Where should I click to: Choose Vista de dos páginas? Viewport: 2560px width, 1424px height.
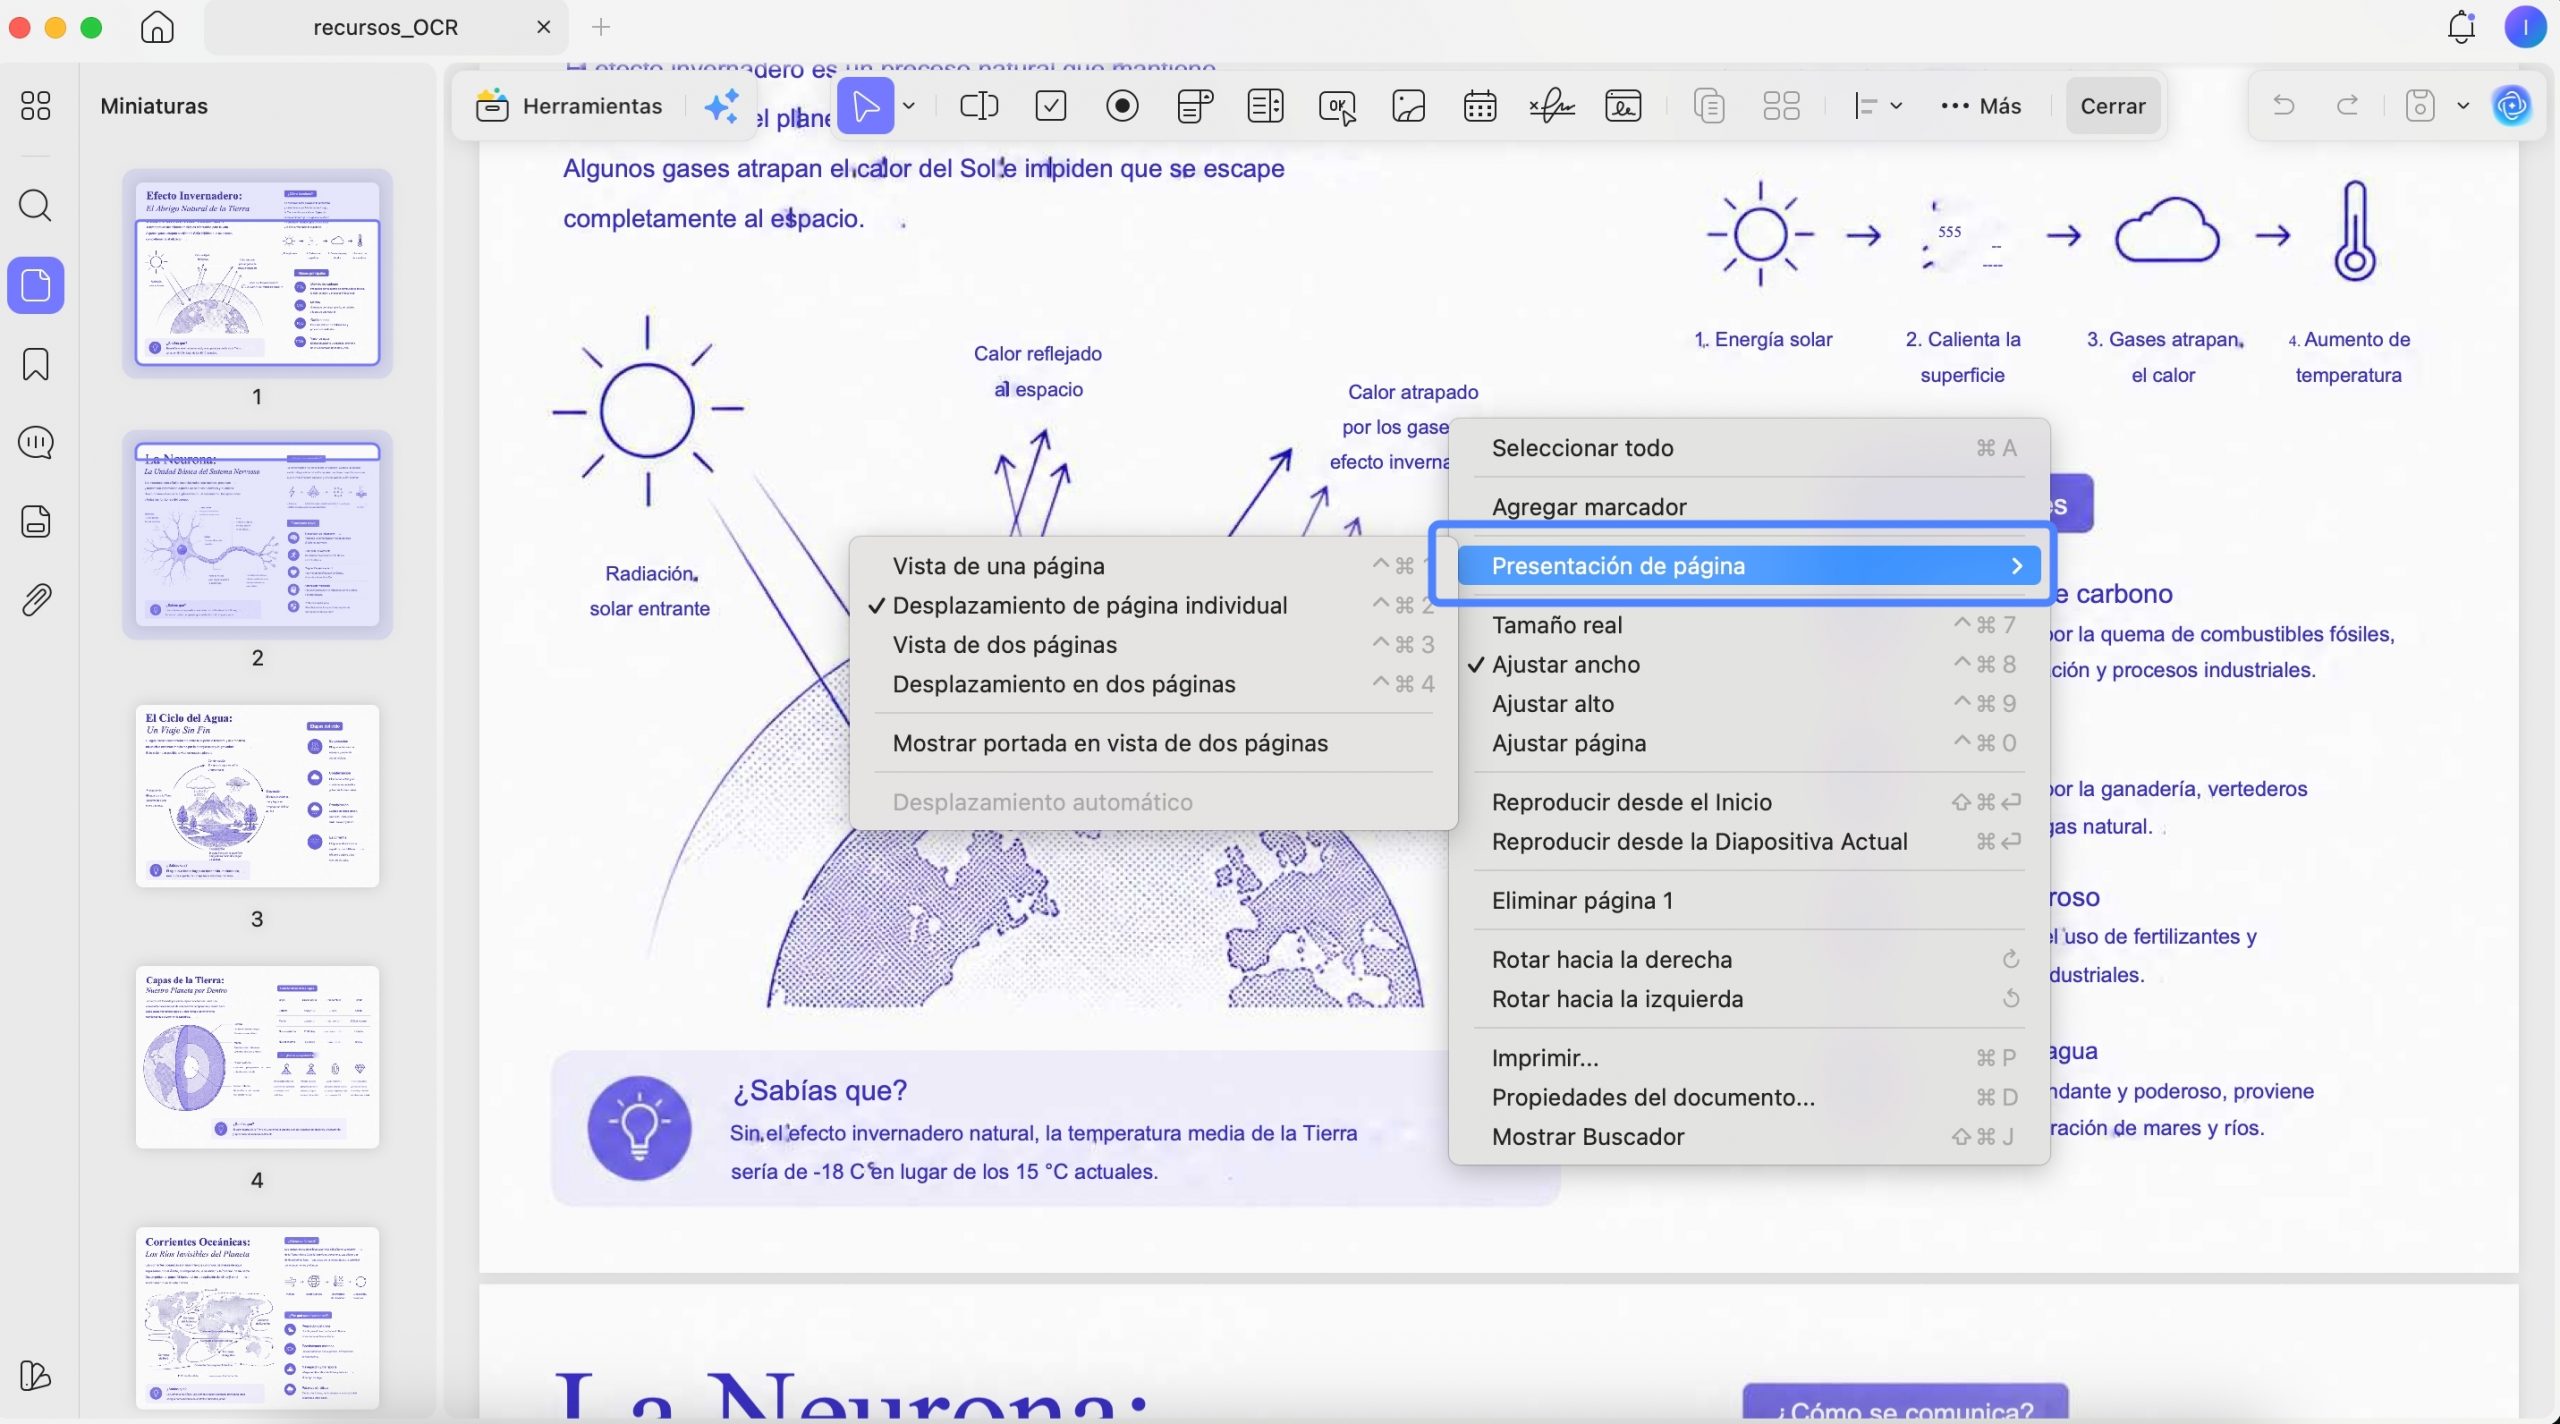point(1153,645)
